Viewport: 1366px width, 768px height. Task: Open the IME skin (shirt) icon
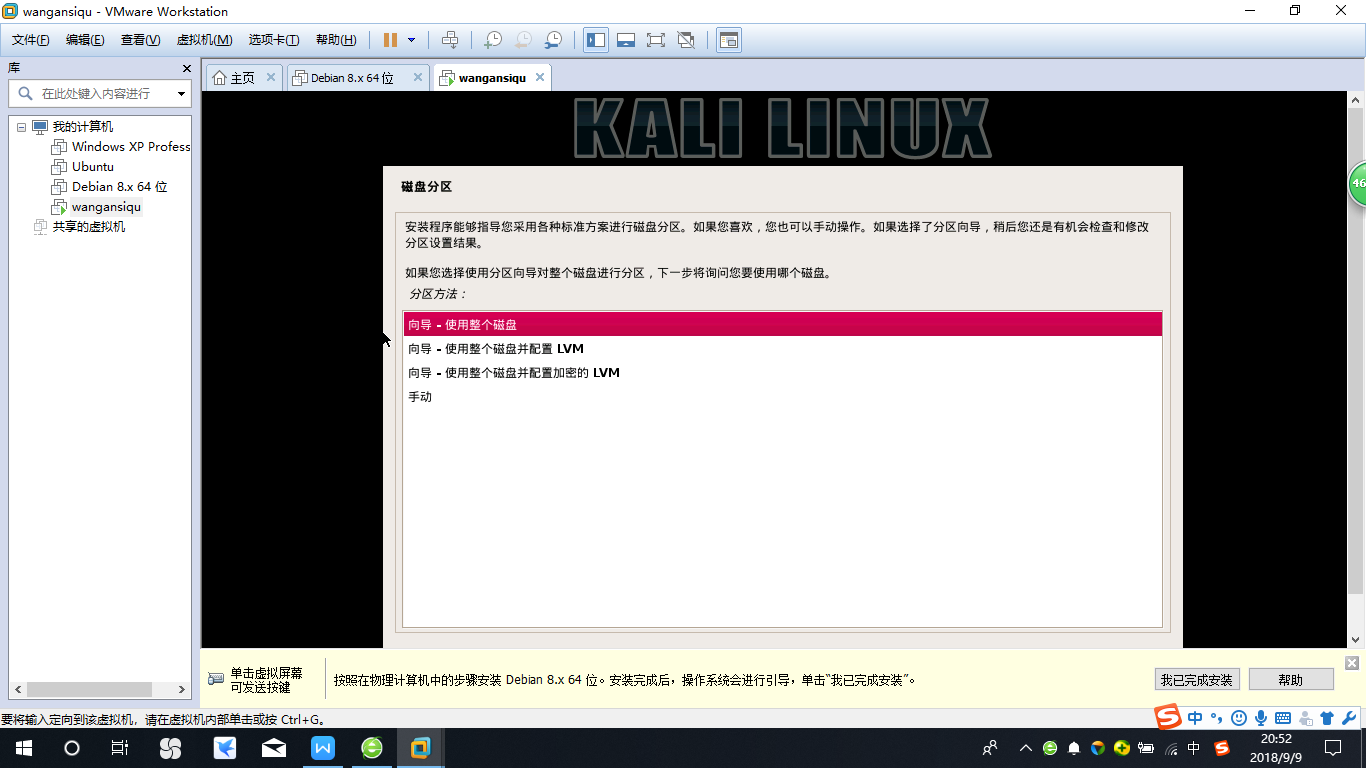(1327, 718)
